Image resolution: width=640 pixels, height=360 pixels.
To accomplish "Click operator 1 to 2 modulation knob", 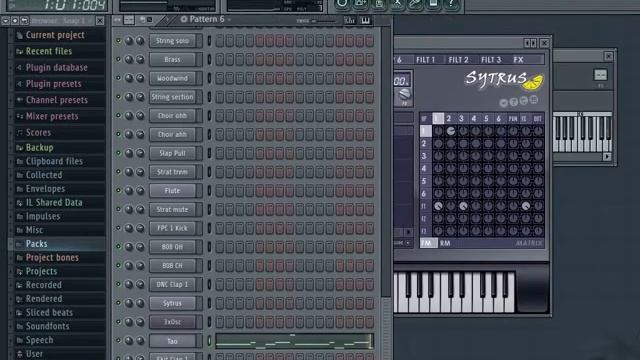I will pos(451,131).
